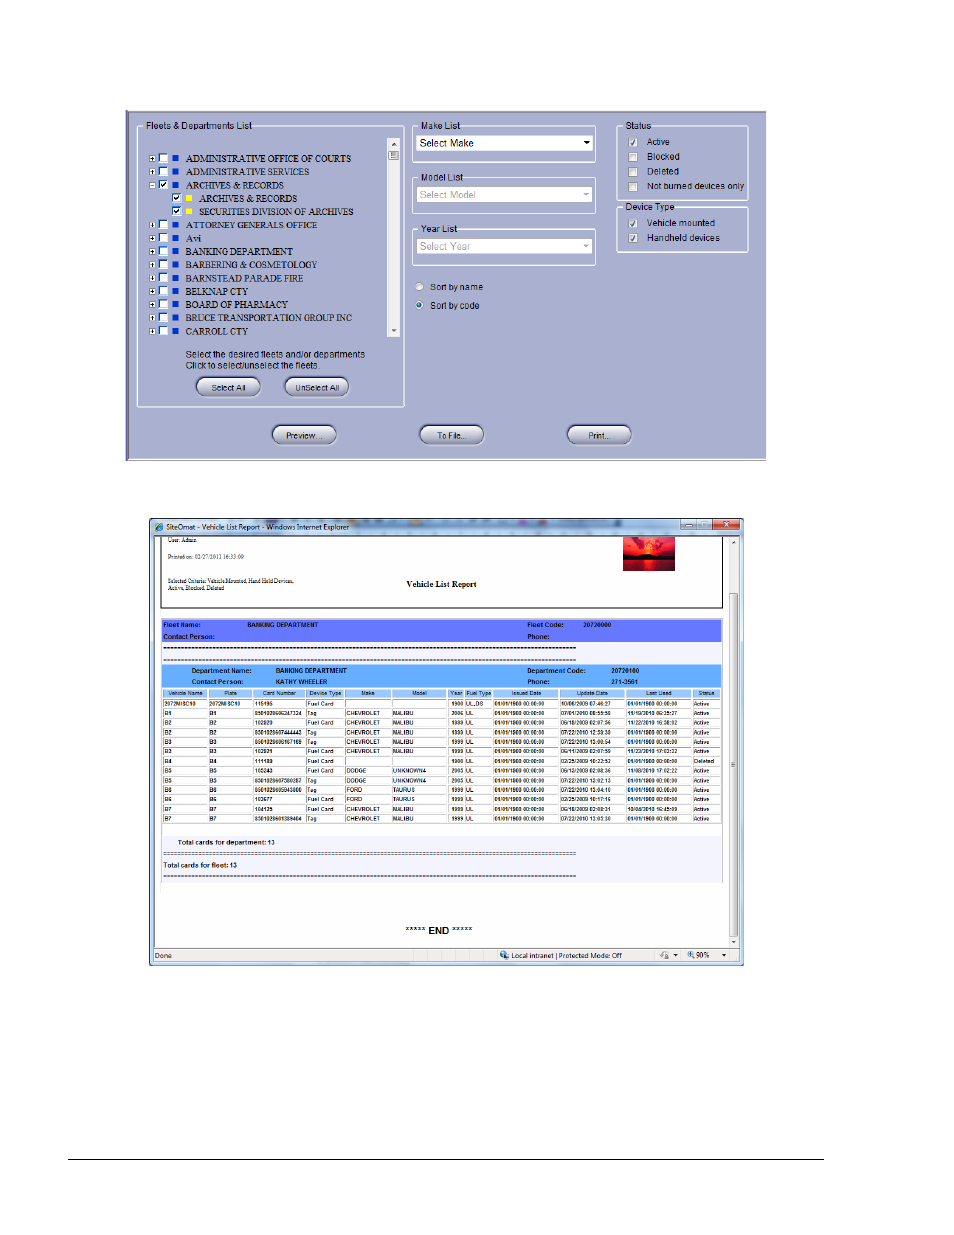This screenshot has height=1235, width=954.
Task: Click the blue fleet icon beside BARBERING & COSMETOLOGY
Action: [x=175, y=265]
